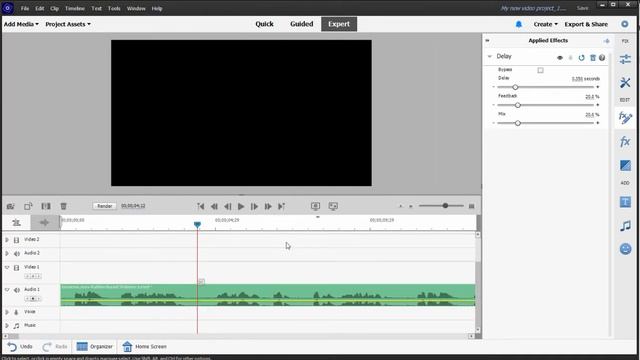Open Add Media dropdown
640x360 pixels.
point(21,24)
